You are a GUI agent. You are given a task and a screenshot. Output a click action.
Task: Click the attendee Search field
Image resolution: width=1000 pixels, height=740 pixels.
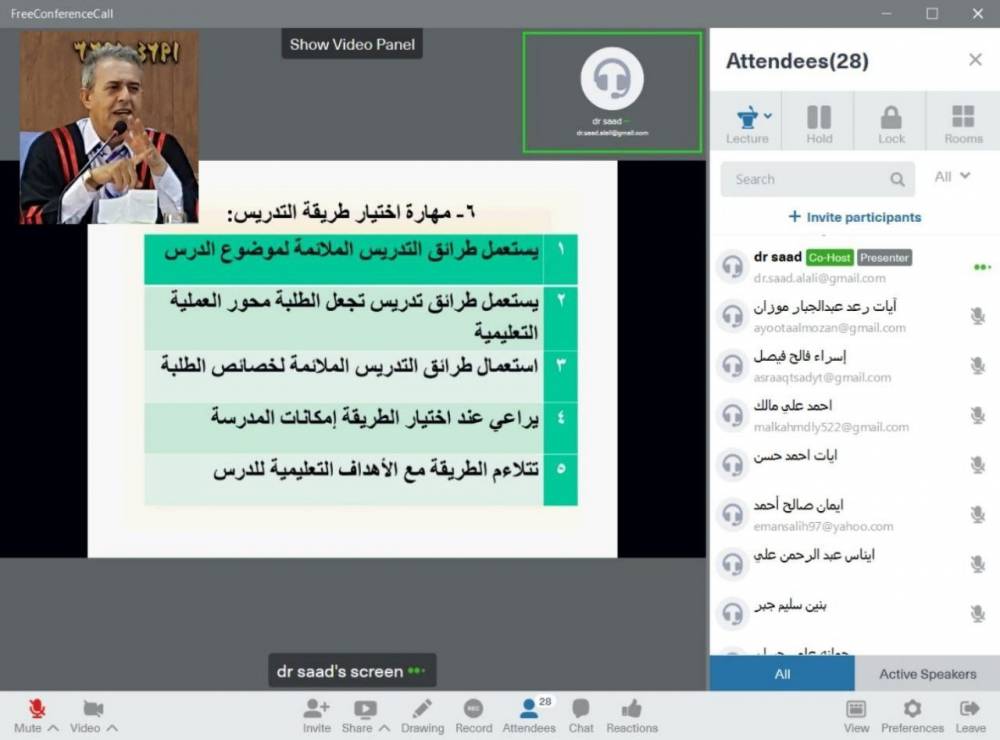(x=805, y=179)
